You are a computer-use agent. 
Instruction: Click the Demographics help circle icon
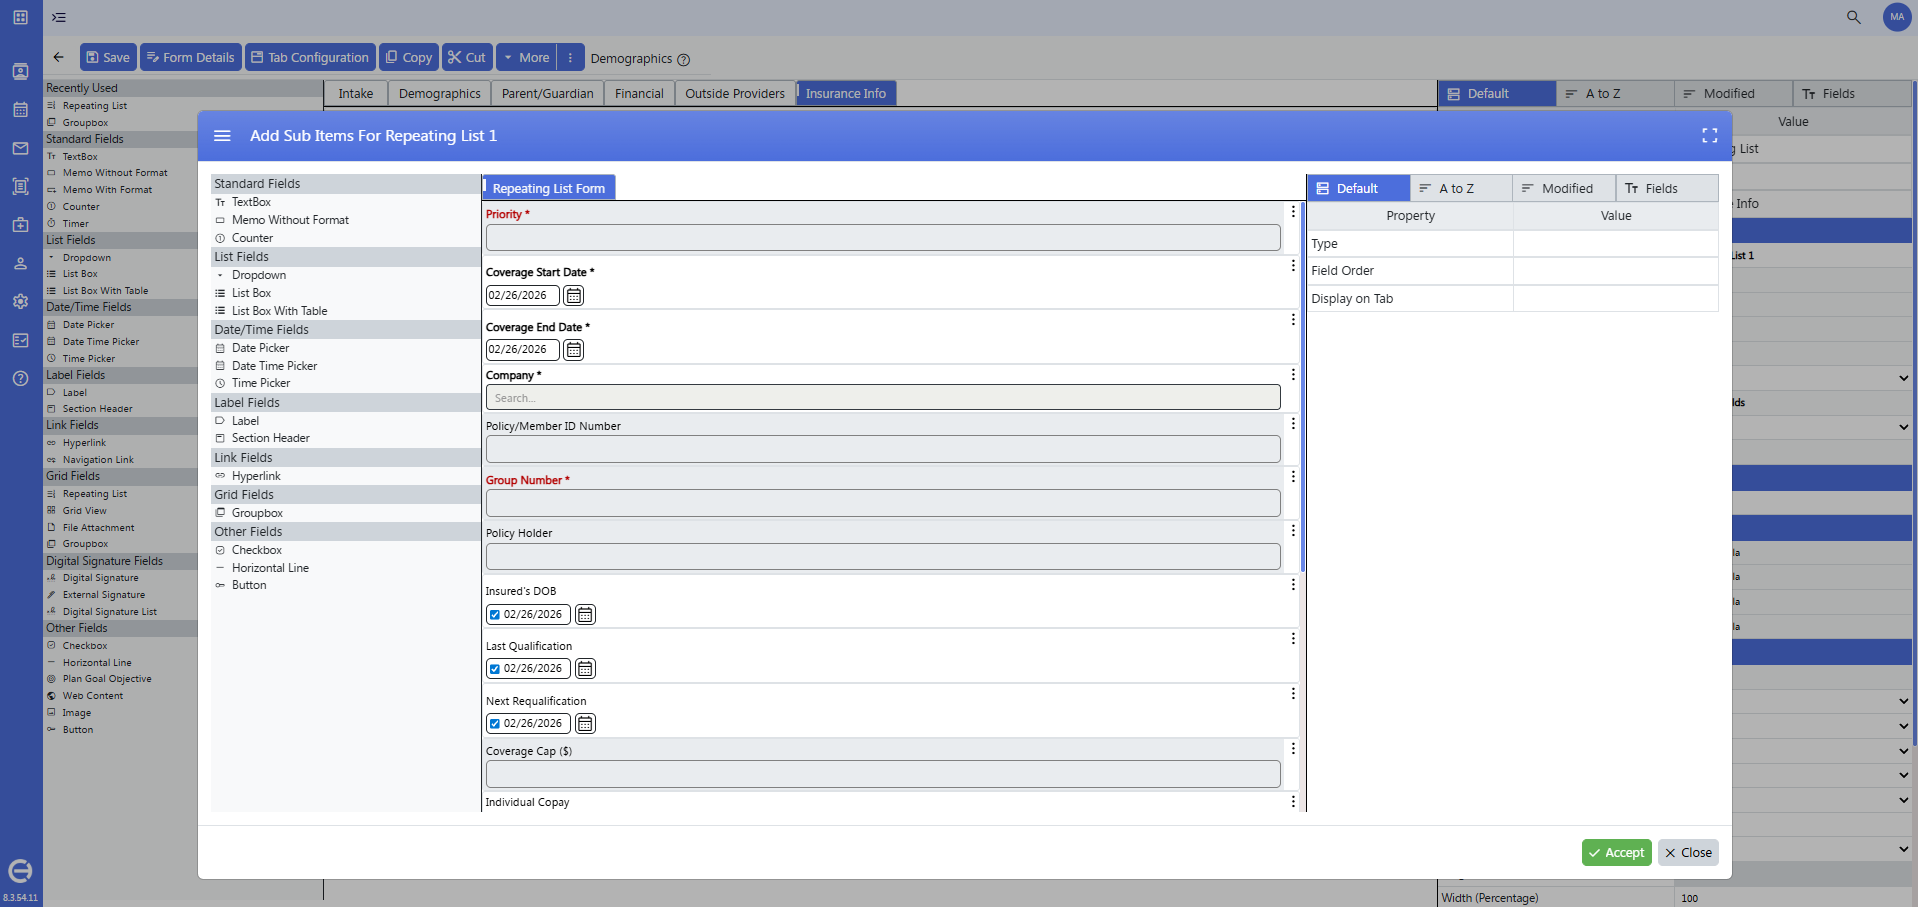pos(684,60)
